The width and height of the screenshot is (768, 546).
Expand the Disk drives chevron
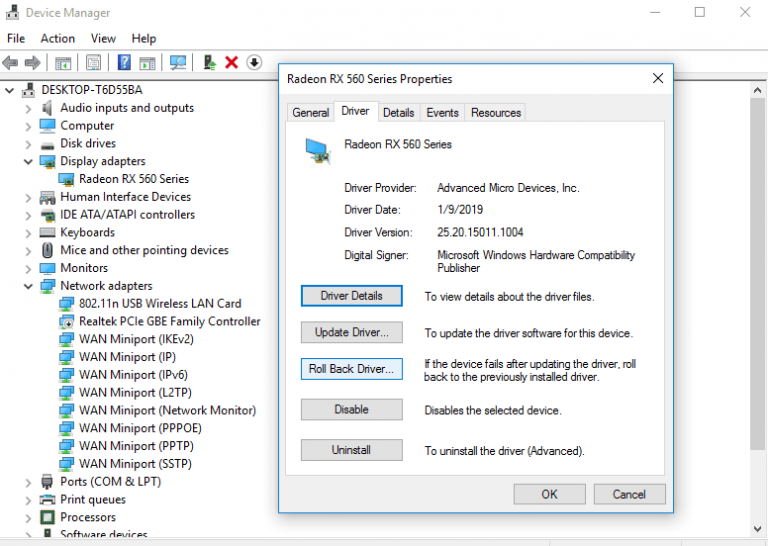(28, 144)
